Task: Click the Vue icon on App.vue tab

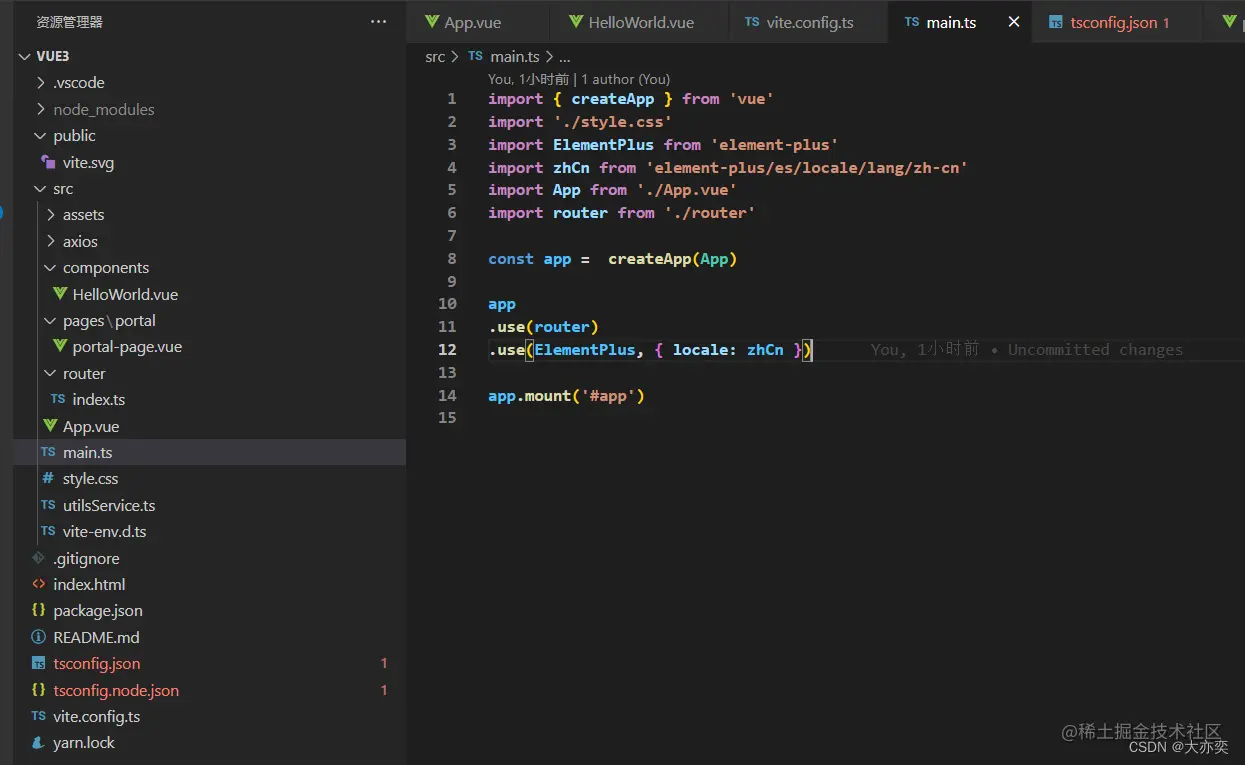Action: [x=432, y=21]
